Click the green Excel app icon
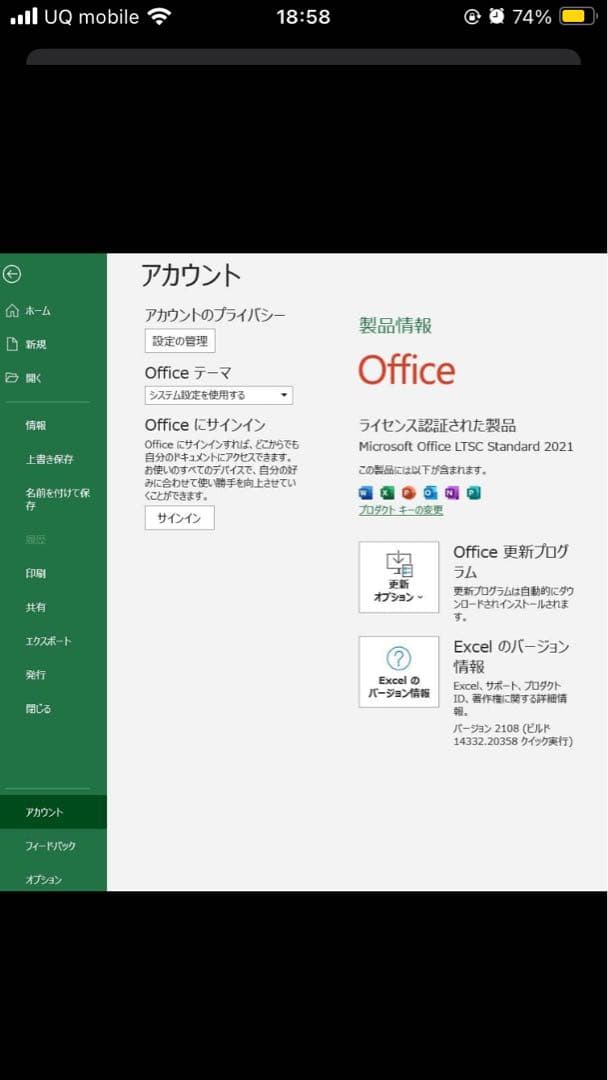Viewport: 608px width, 1080px height. [387, 492]
